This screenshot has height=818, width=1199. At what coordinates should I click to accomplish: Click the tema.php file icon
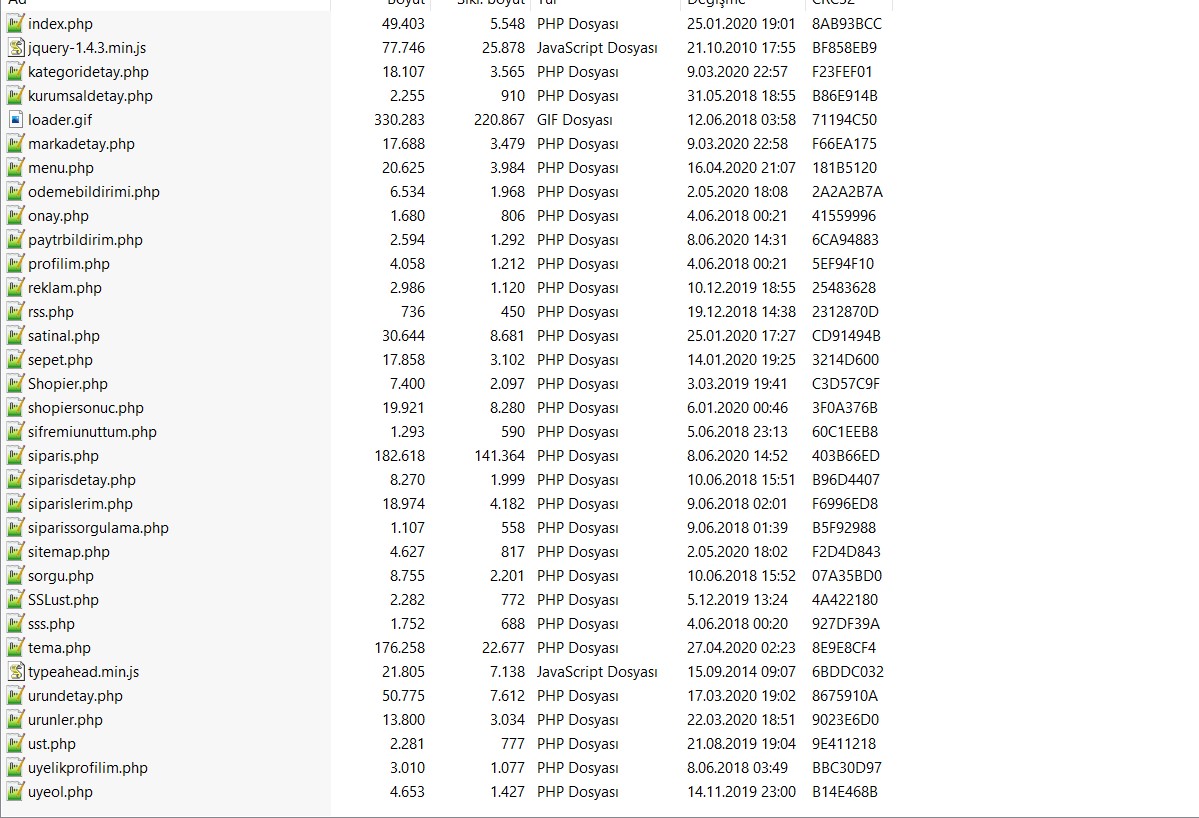[15, 648]
